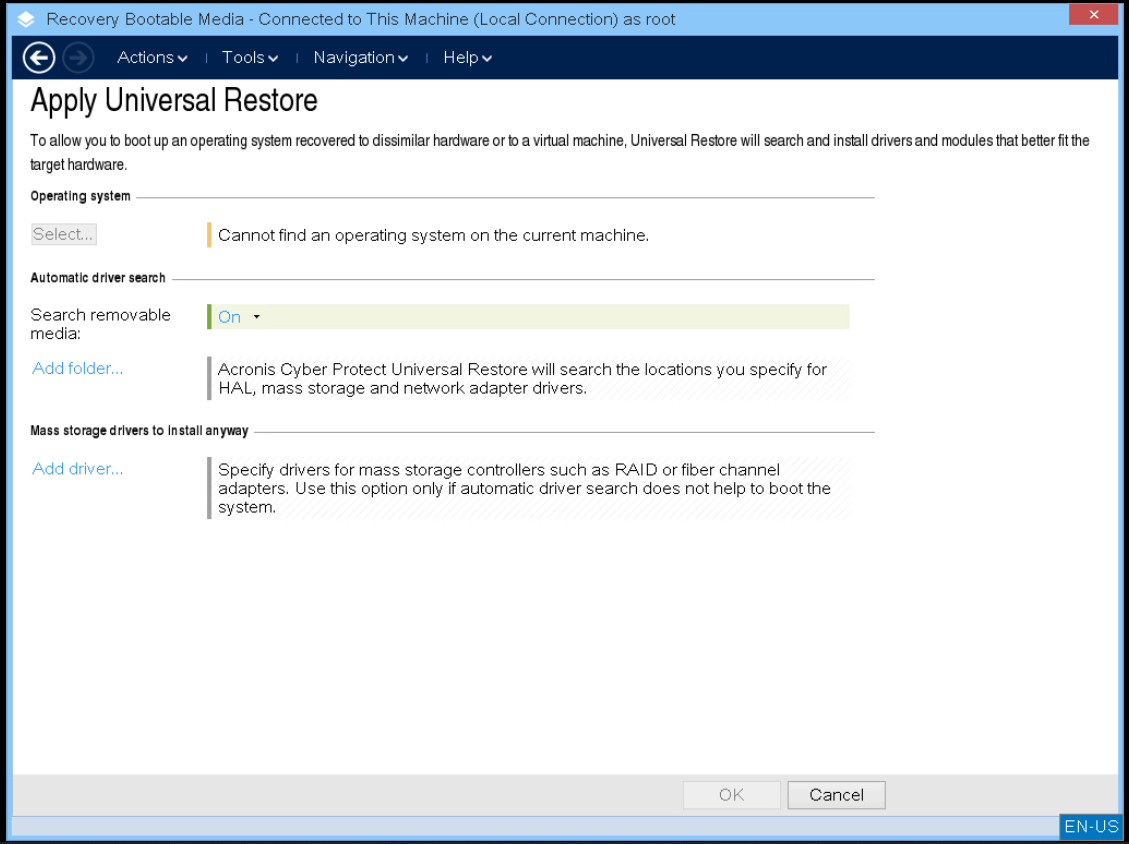Image resolution: width=1129 pixels, height=844 pixels.
Task: Click the Add driver... link
Action: pos(77,468)
